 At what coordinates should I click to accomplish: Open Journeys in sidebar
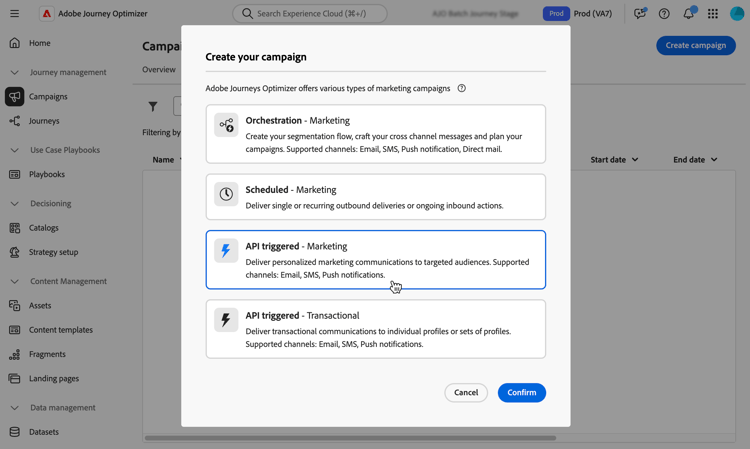pyautogui.click(x=44, y=121)
